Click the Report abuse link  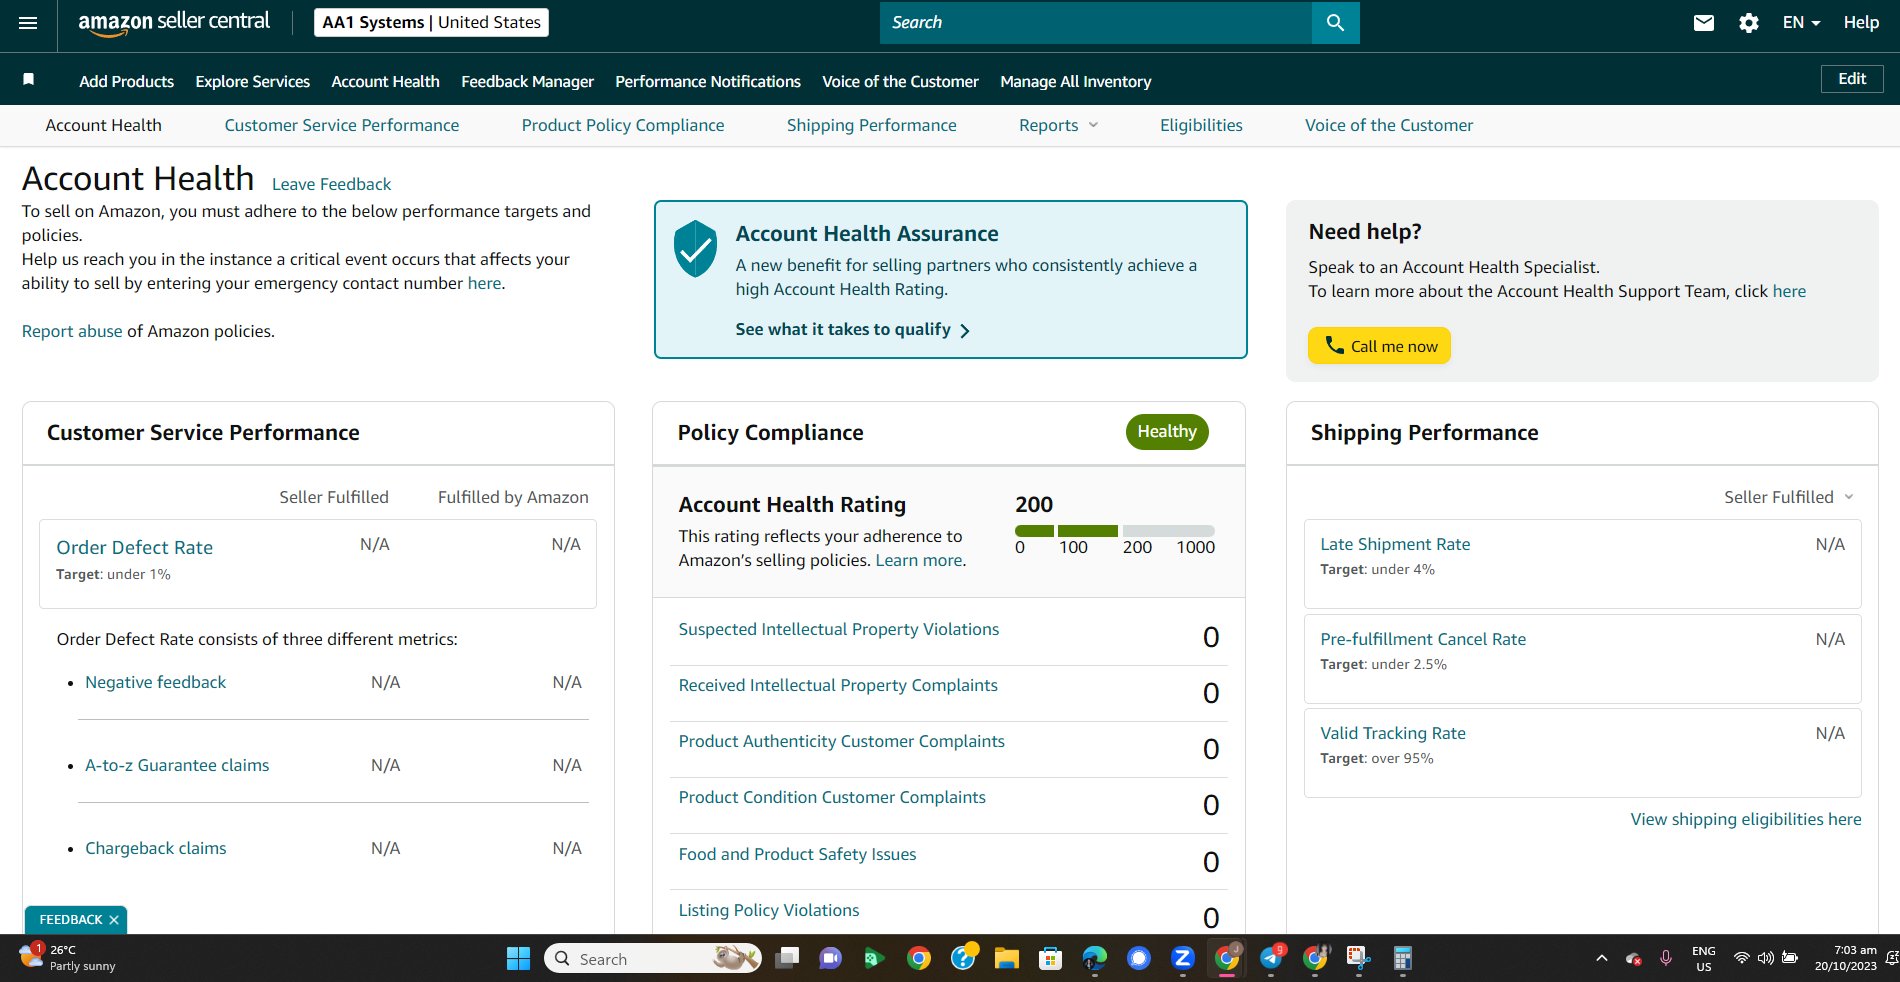click(72, 331)
